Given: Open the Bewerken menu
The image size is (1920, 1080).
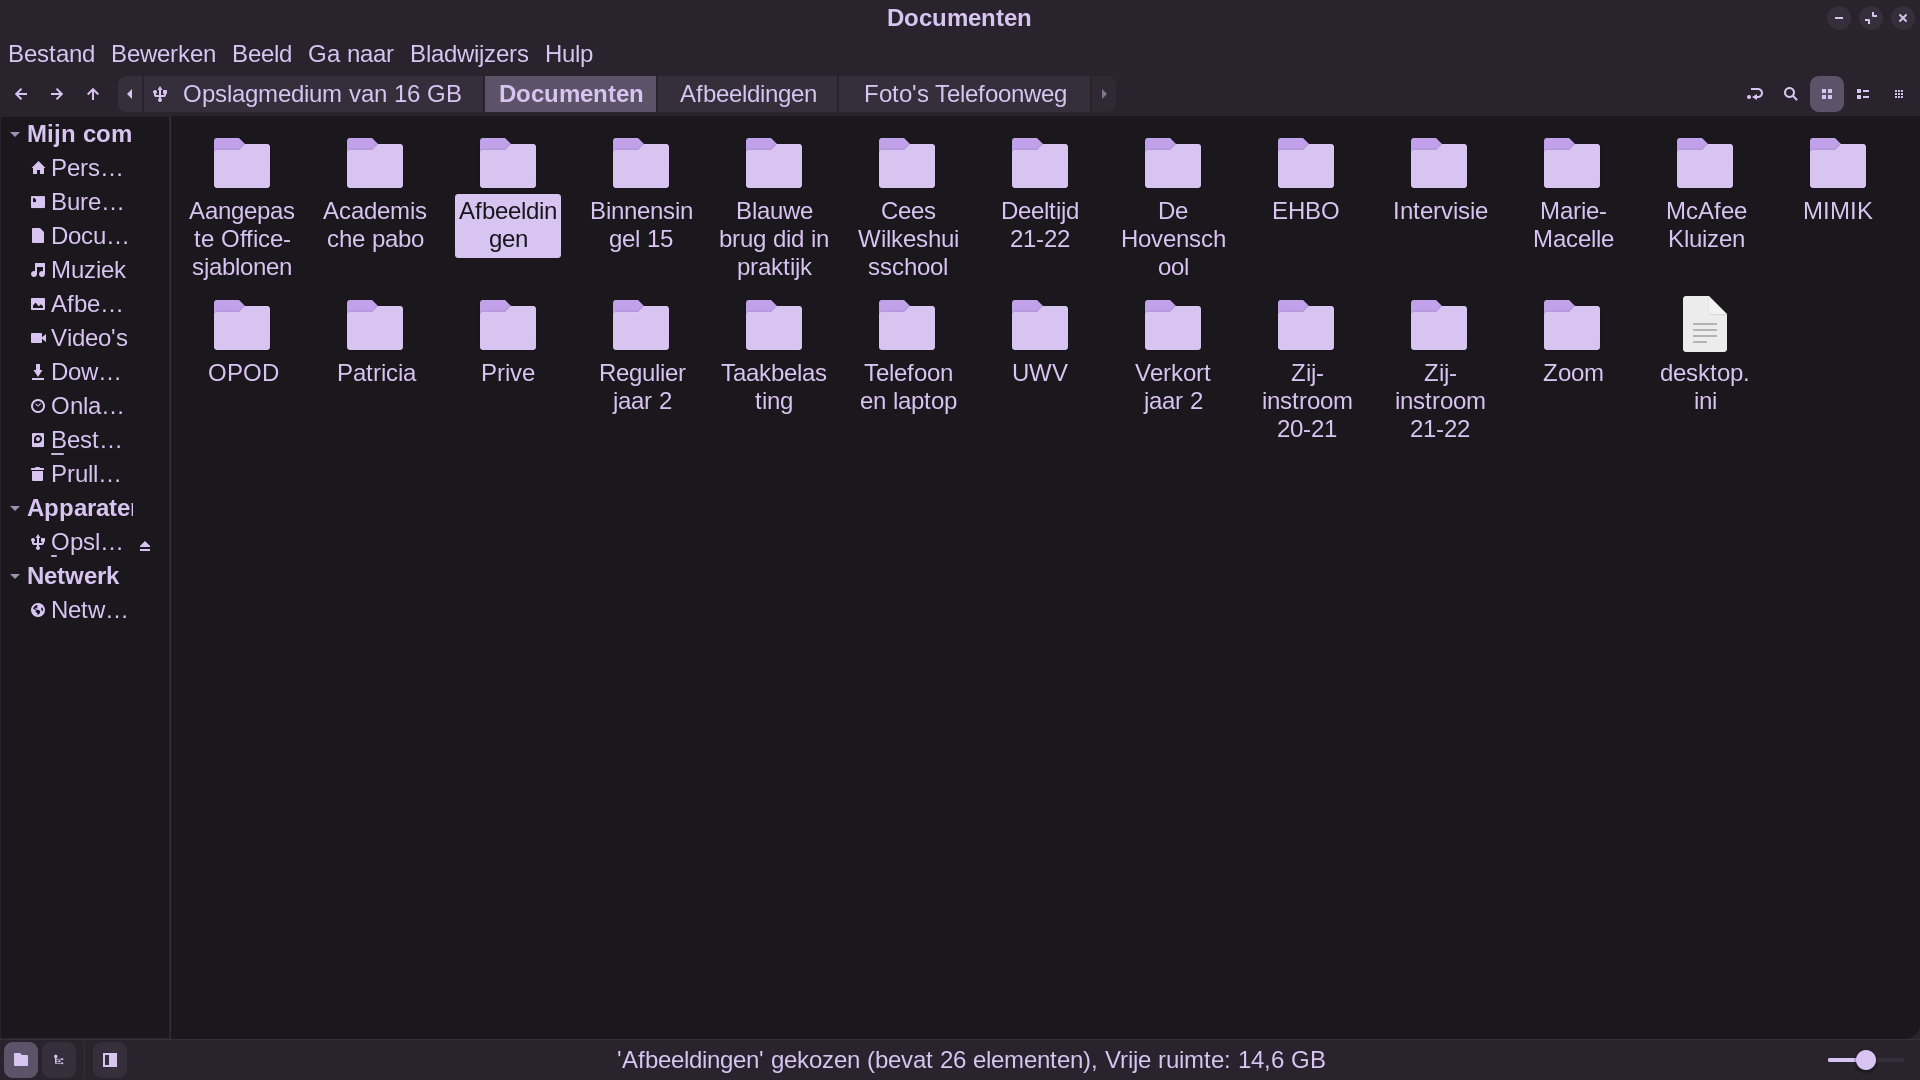Looking at the screenshot, I should pyautogui.click(x=163, y=54).
